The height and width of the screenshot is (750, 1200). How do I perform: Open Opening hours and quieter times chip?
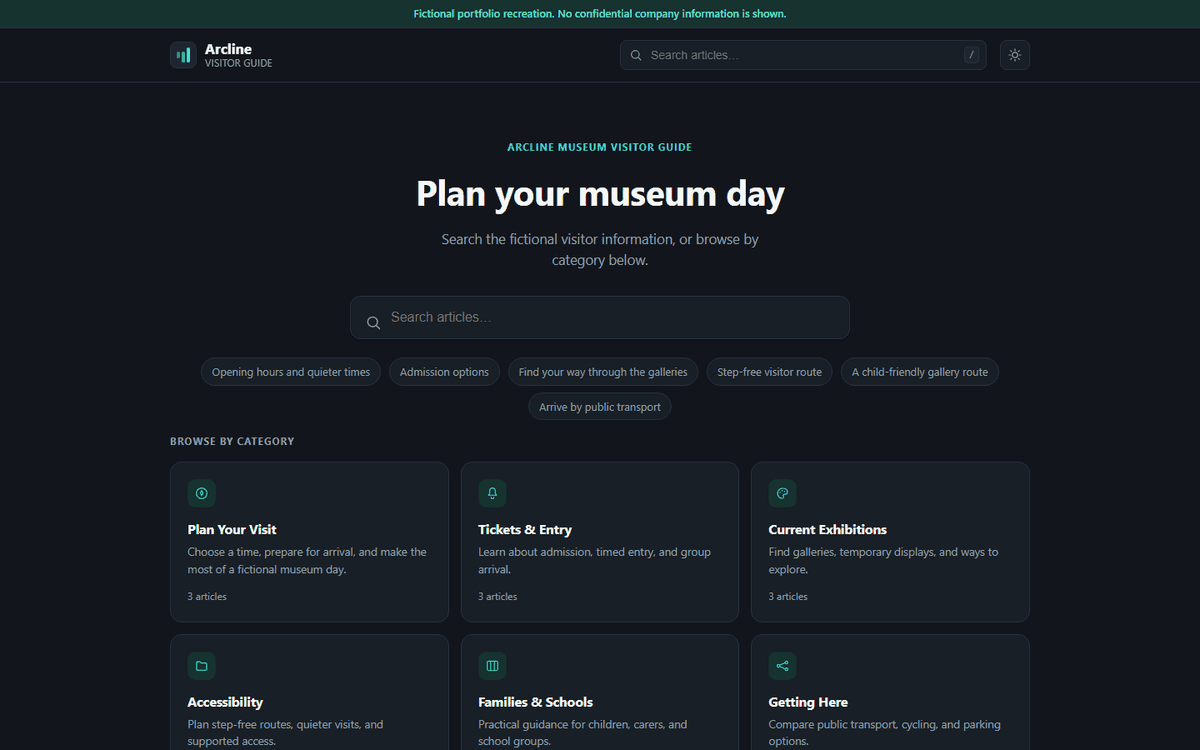[291, 372]
